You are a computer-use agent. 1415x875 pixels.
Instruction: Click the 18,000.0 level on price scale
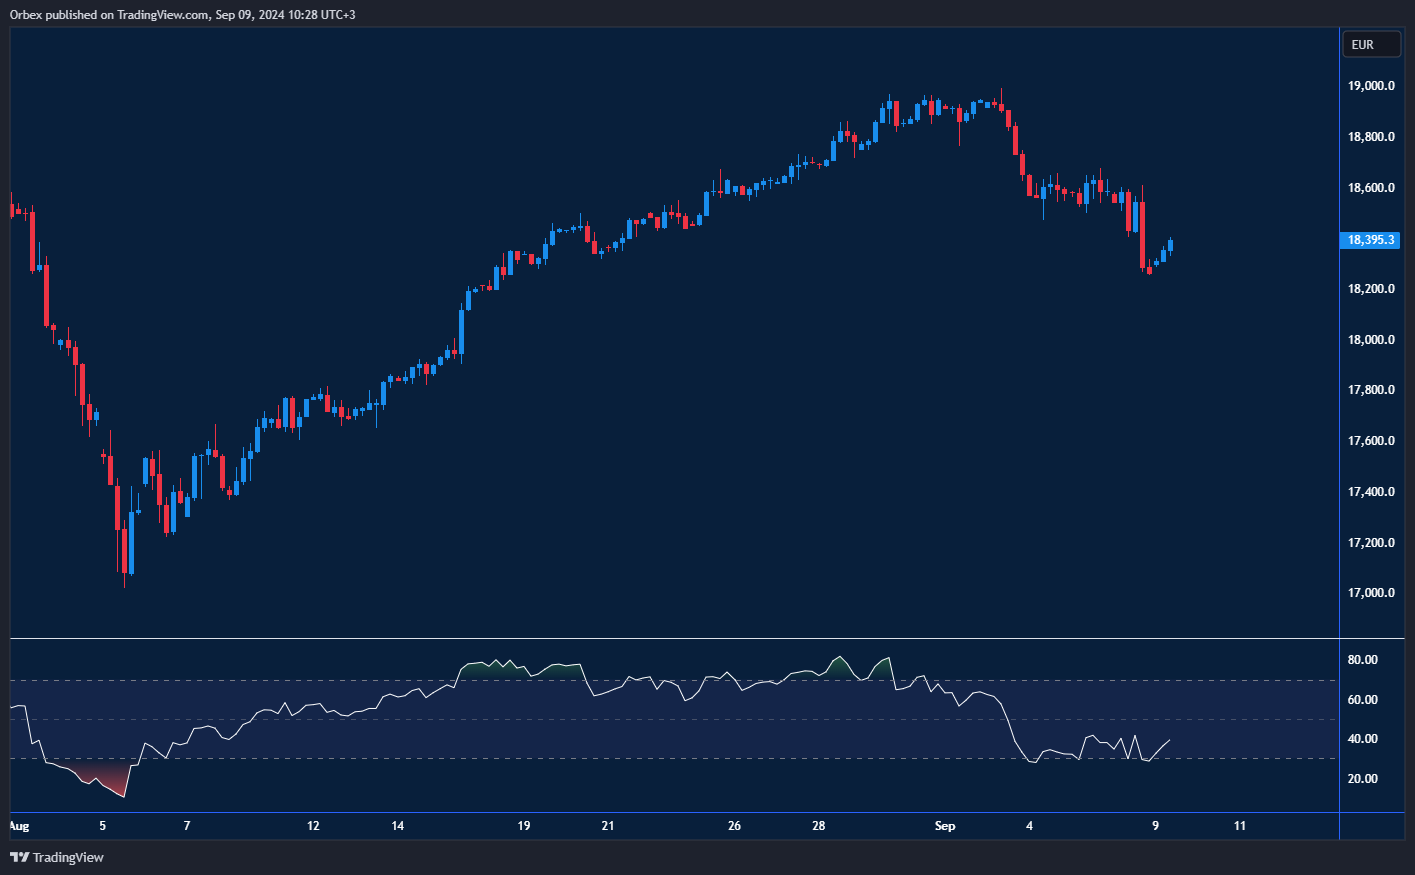1371,340
